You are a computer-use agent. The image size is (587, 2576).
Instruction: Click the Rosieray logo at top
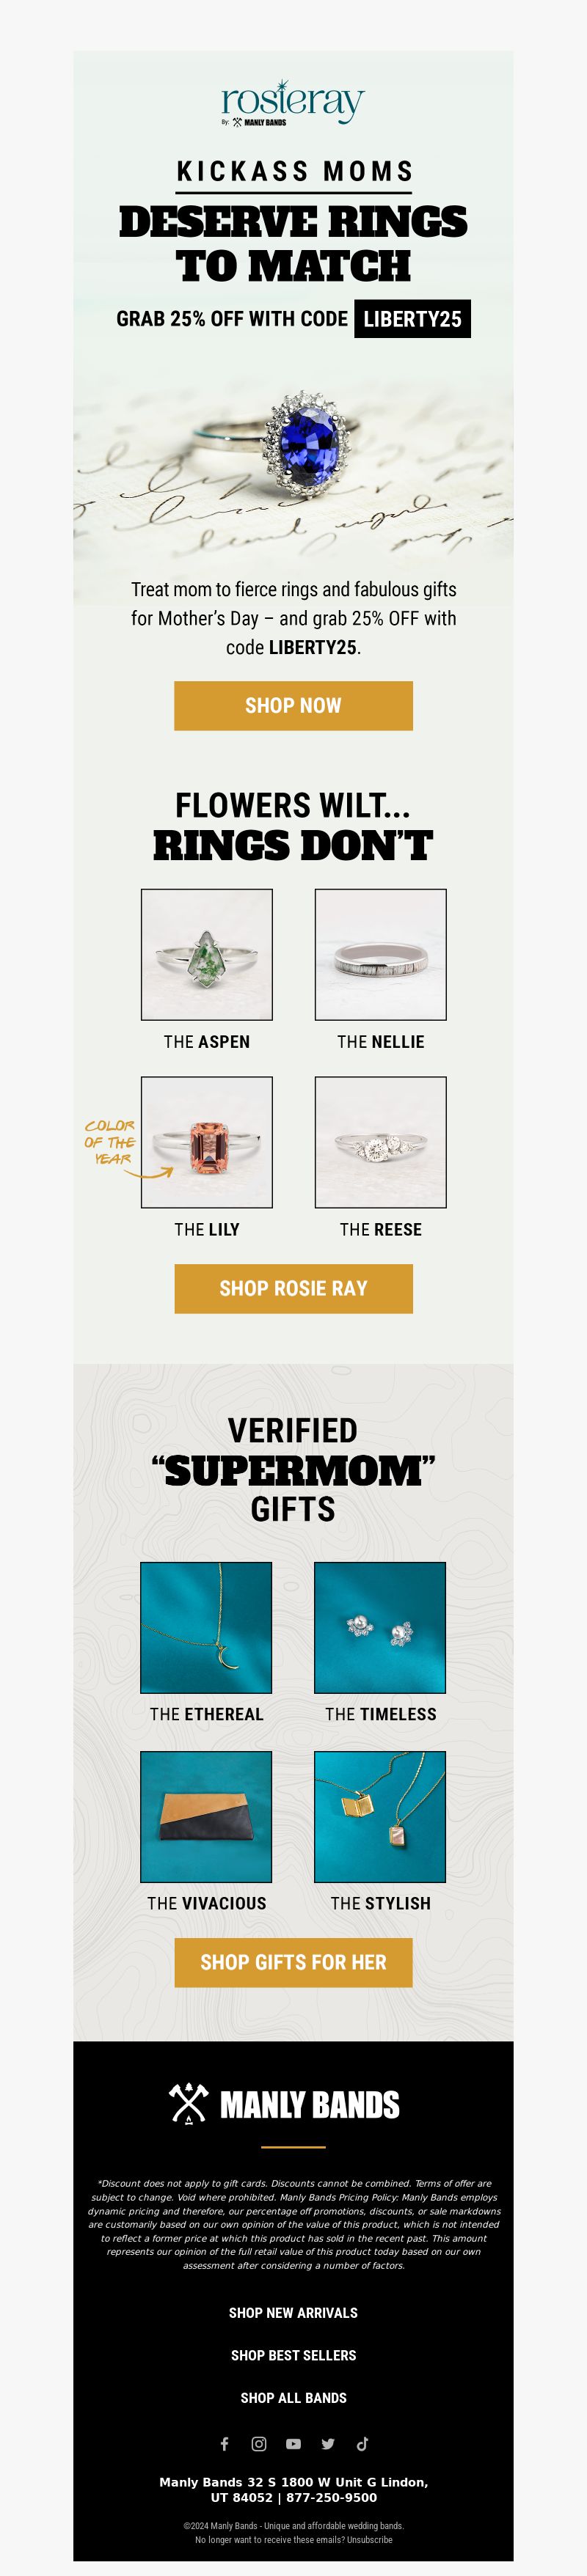(293, 103)
